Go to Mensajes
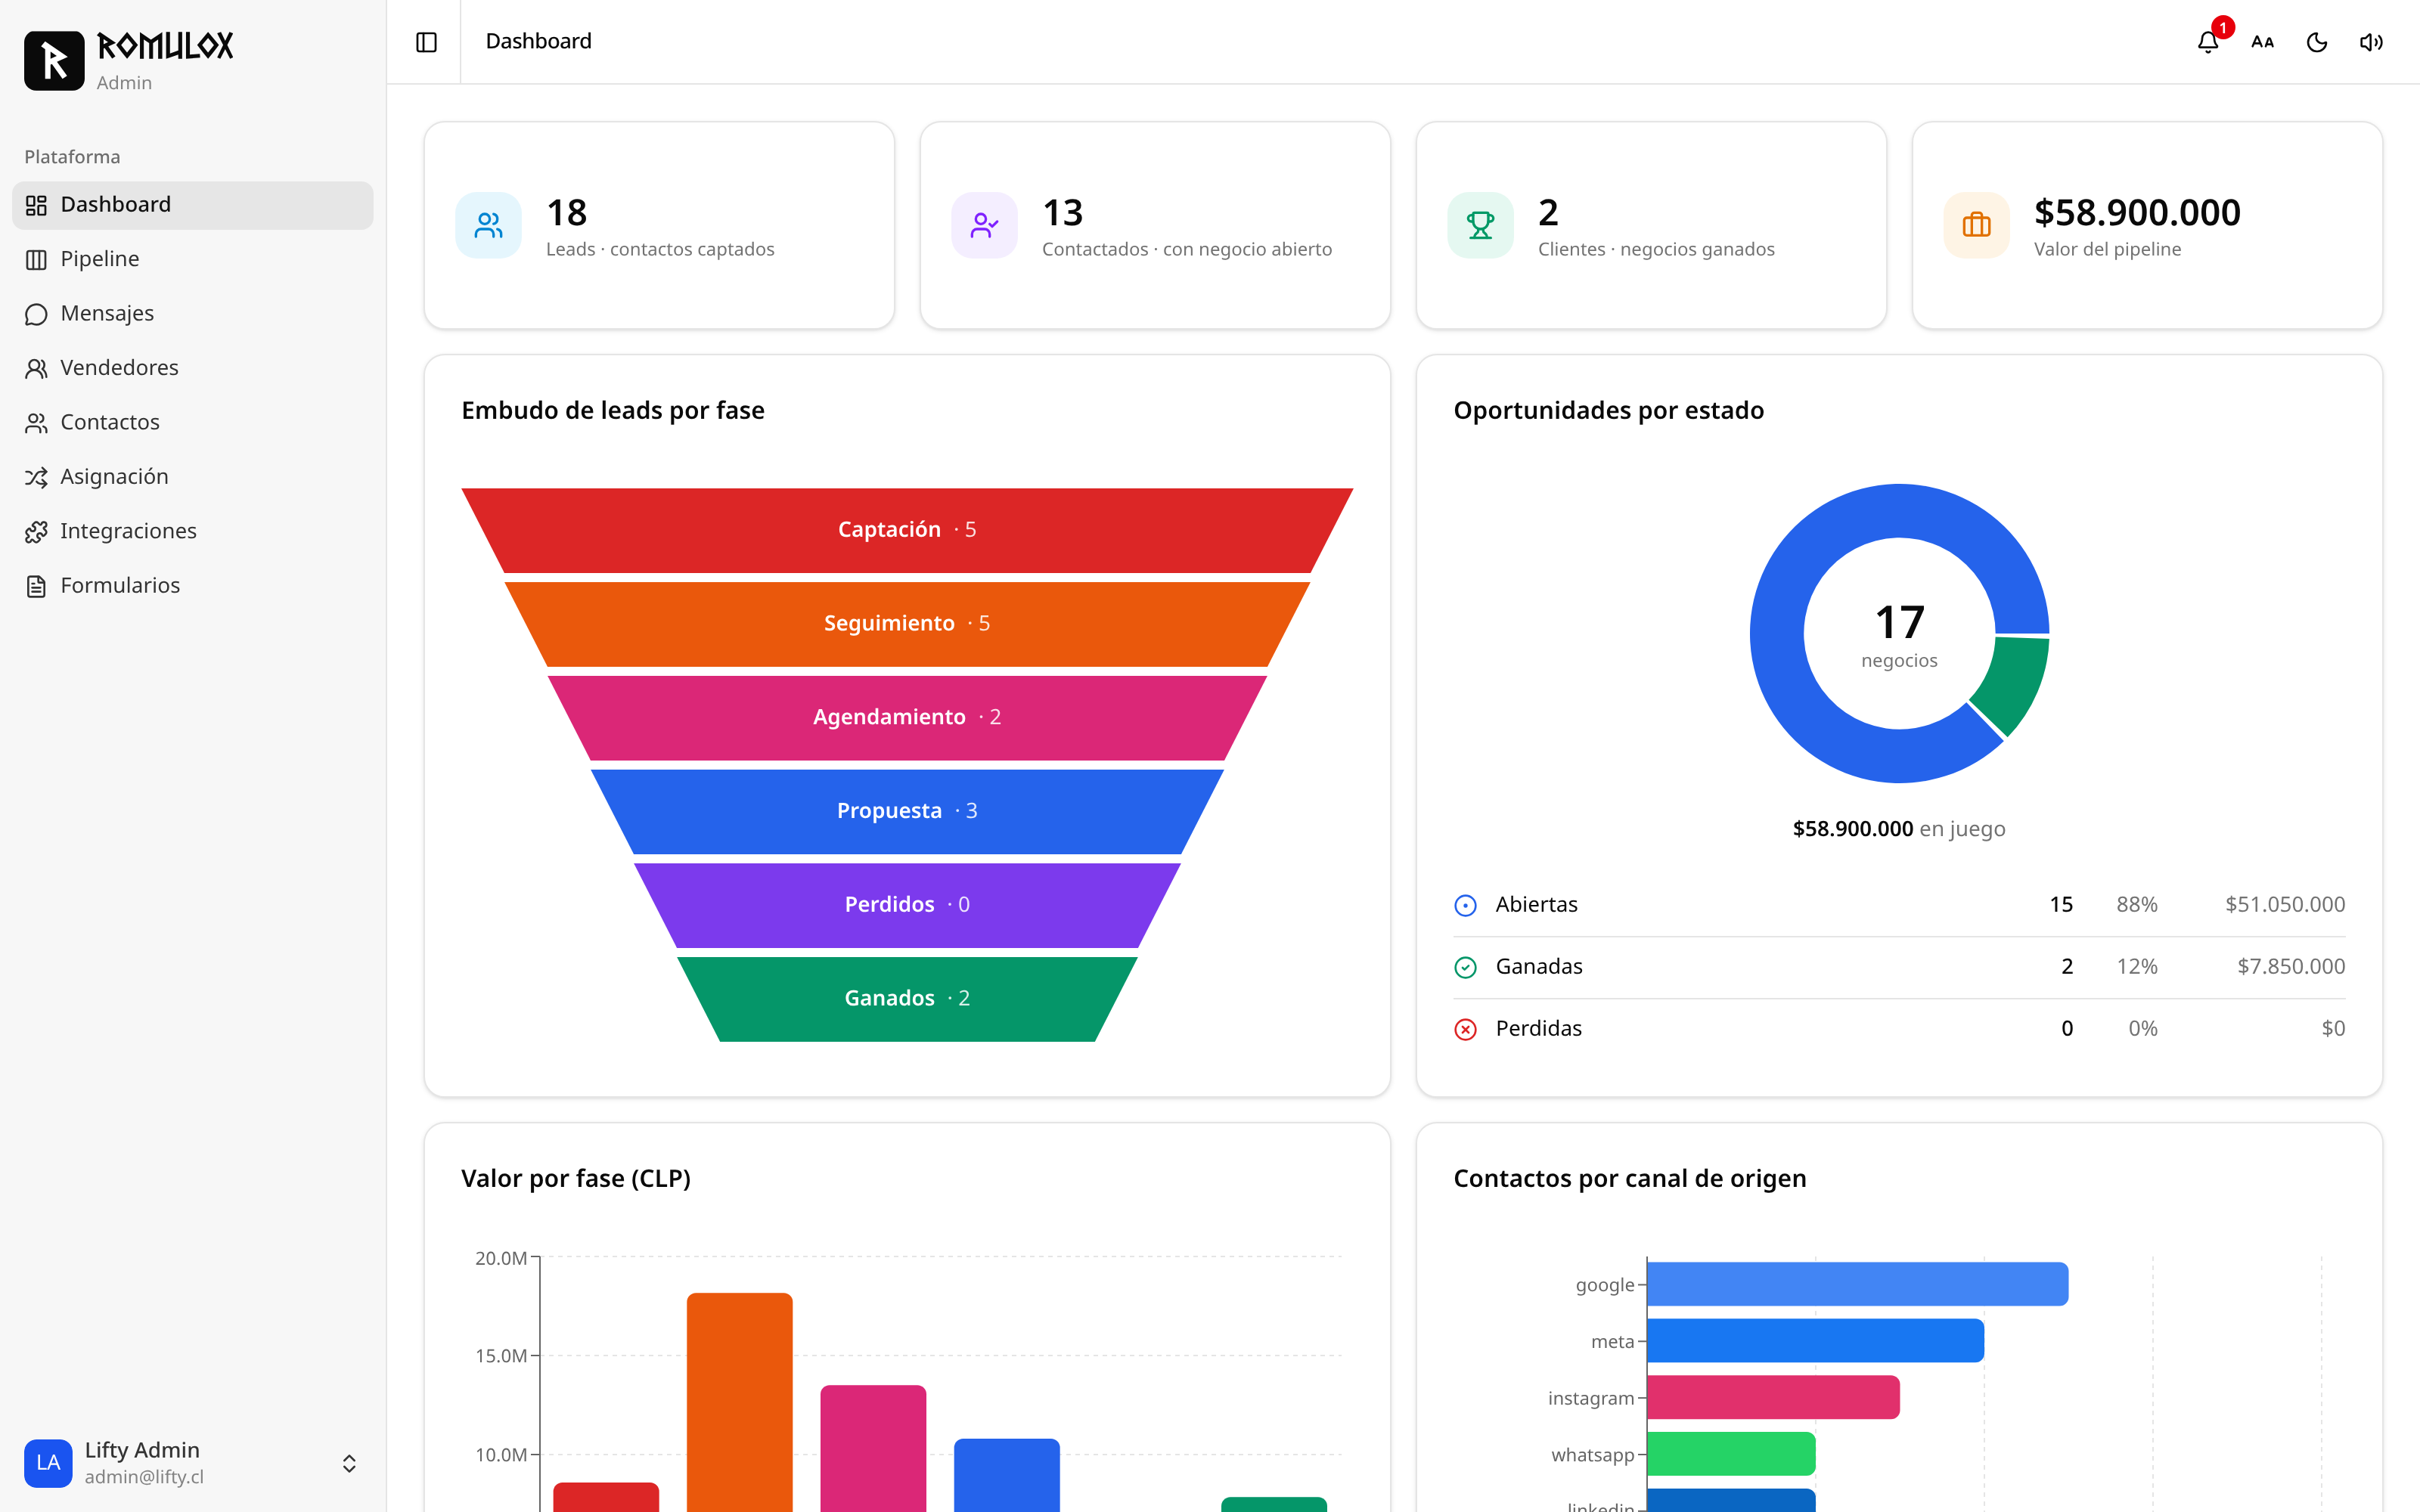 click(x=192, y=314)
